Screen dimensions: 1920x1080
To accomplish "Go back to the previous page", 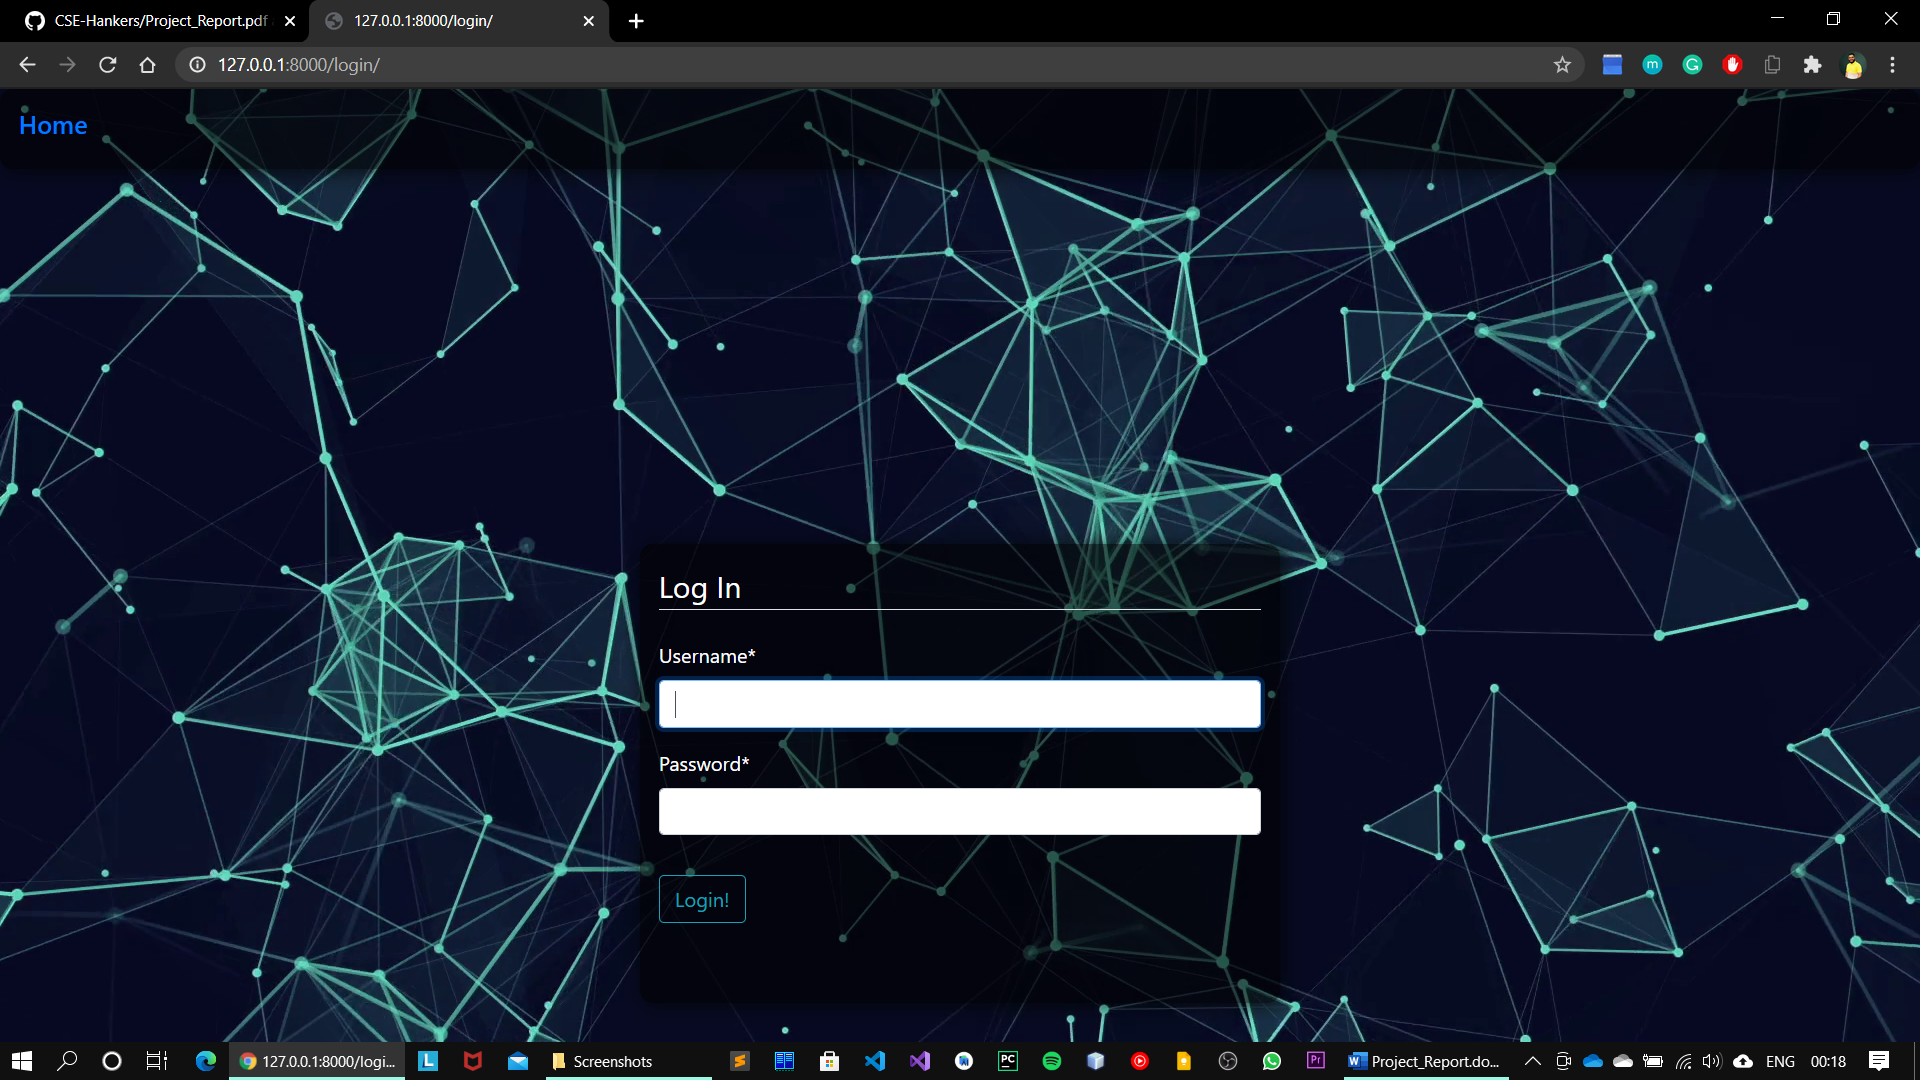I will [x=27, y=65].
